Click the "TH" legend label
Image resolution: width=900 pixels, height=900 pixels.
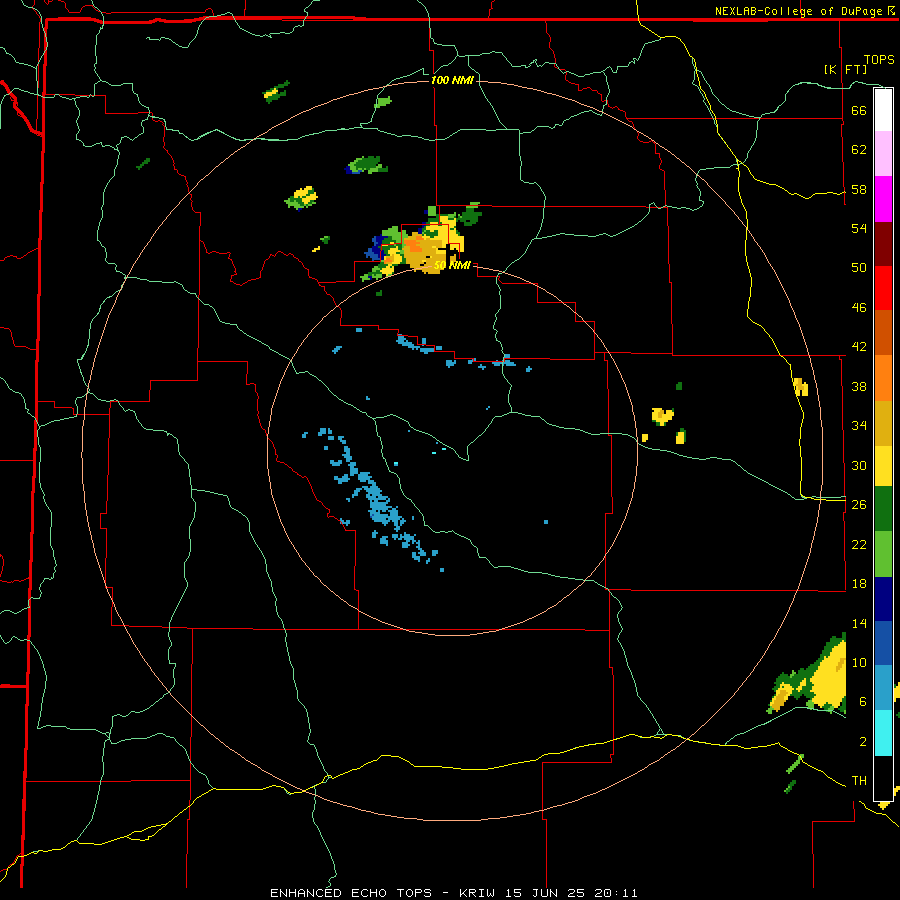[859, 781]
